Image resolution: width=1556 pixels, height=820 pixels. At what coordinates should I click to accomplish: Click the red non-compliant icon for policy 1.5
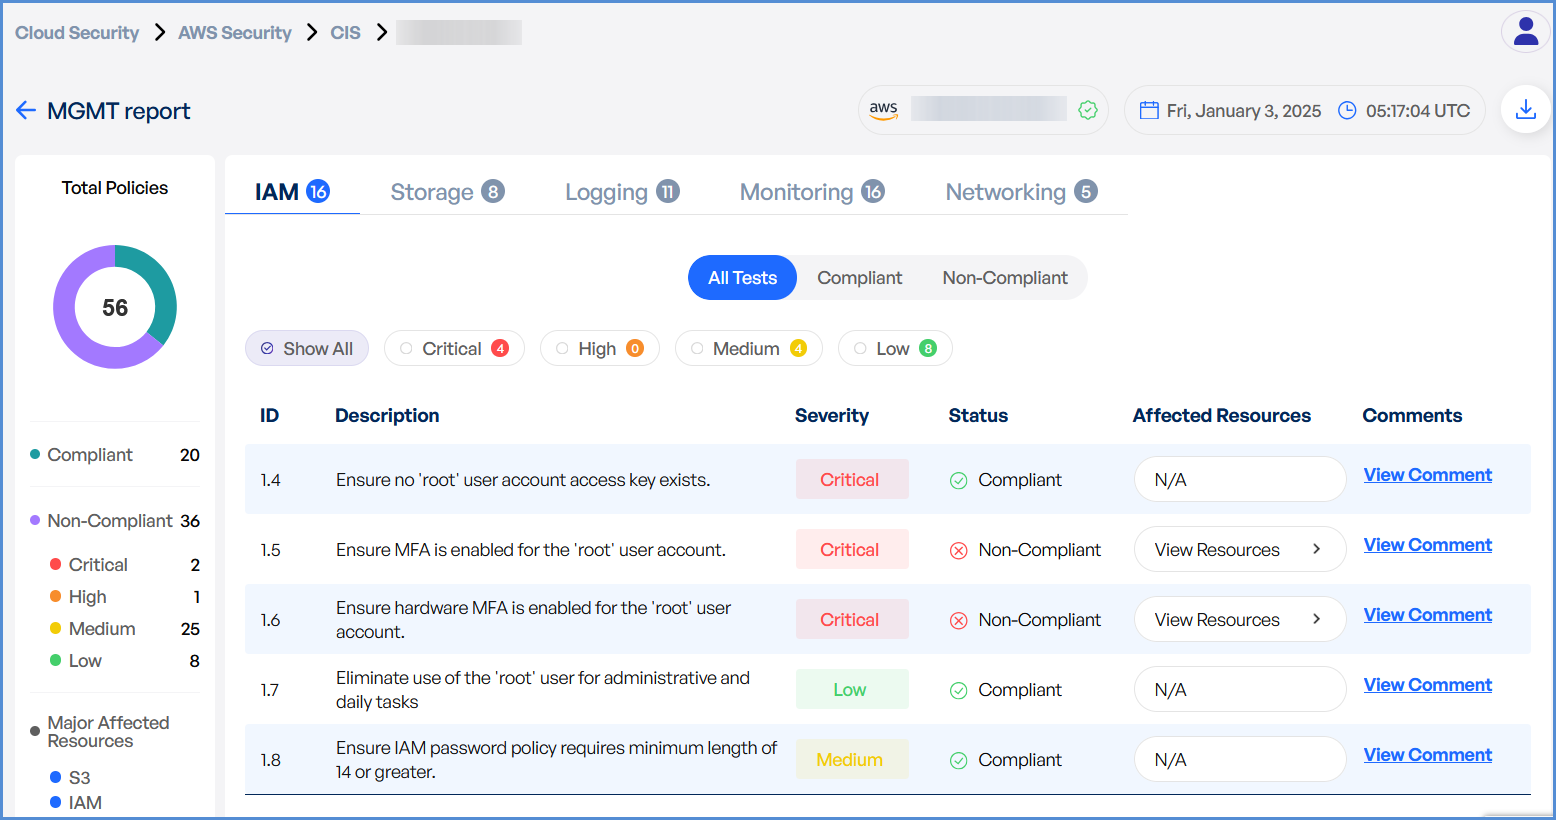pos(958,551)
